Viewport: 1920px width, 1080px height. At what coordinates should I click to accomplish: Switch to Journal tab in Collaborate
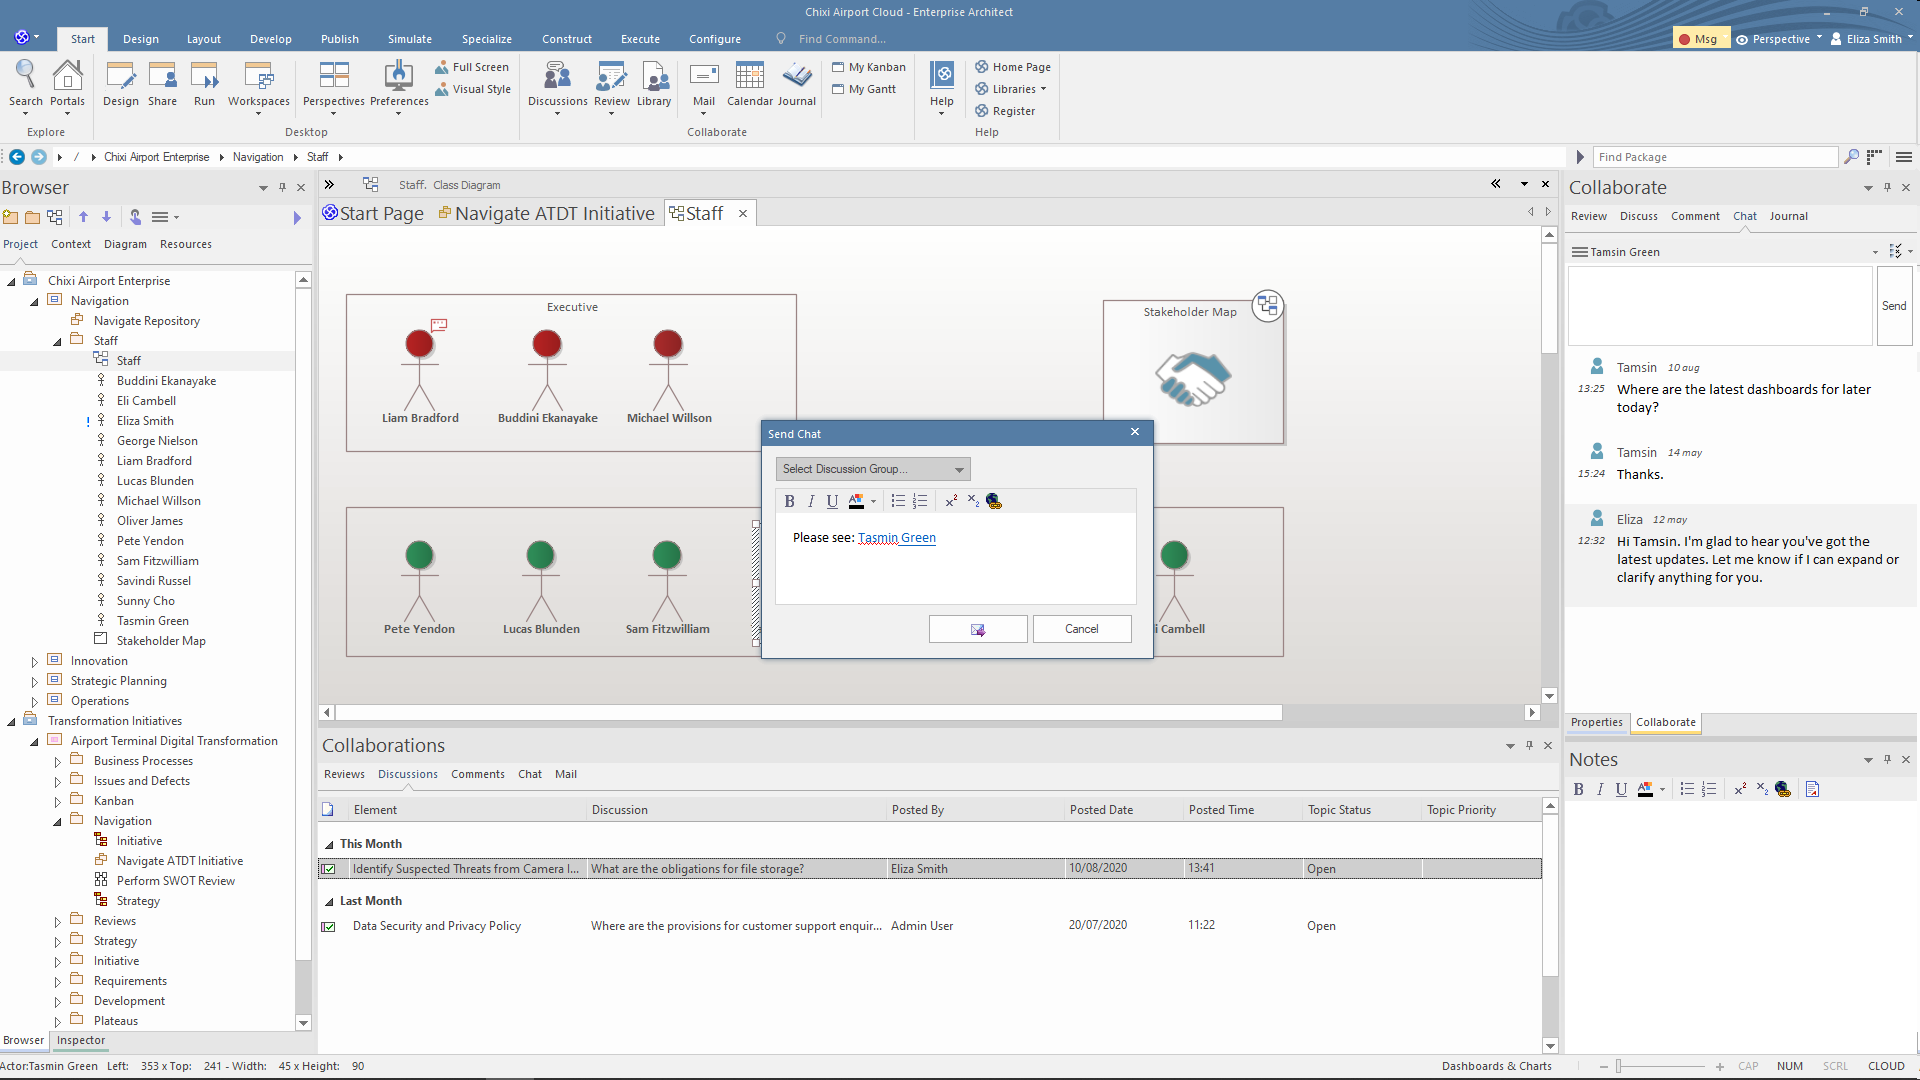click(x=1788, y=216)
